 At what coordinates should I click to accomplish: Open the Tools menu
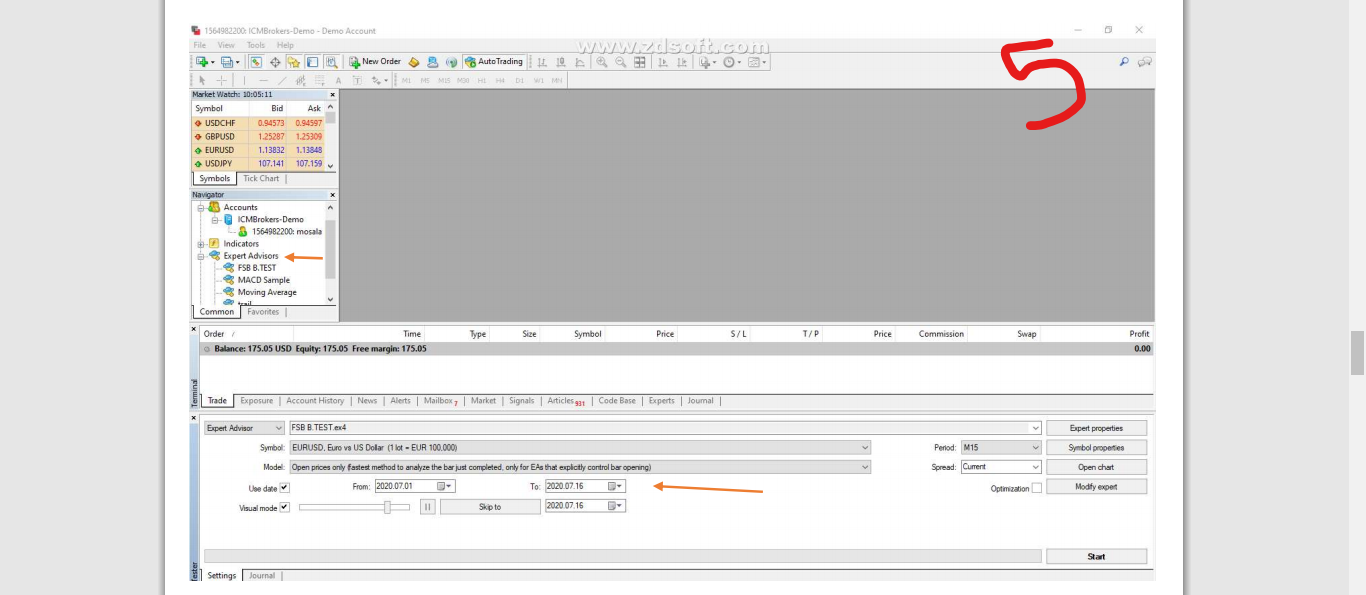click(x=256, y=45)
